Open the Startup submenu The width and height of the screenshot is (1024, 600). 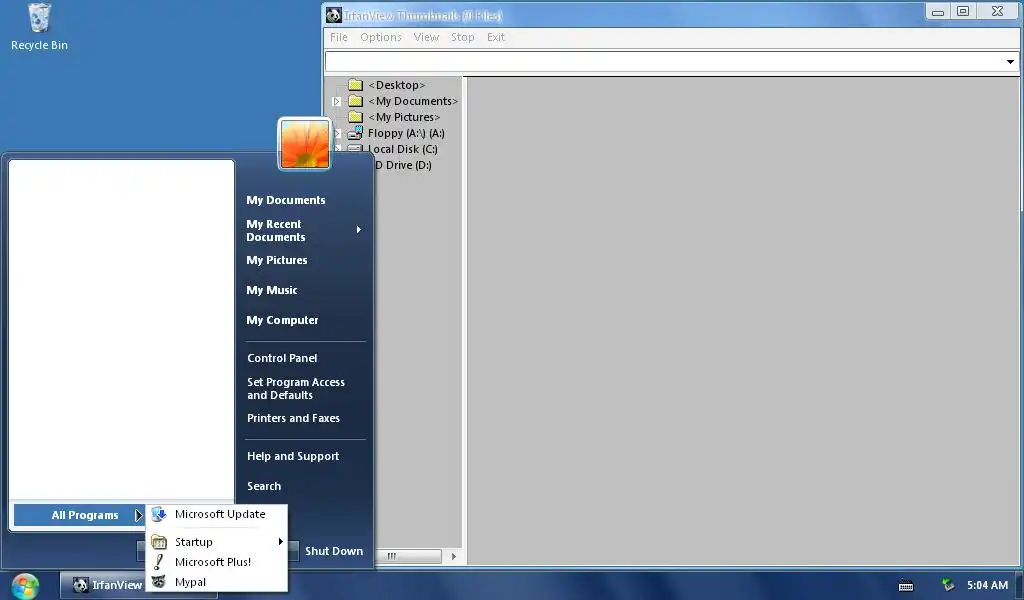tap(217, 542)
